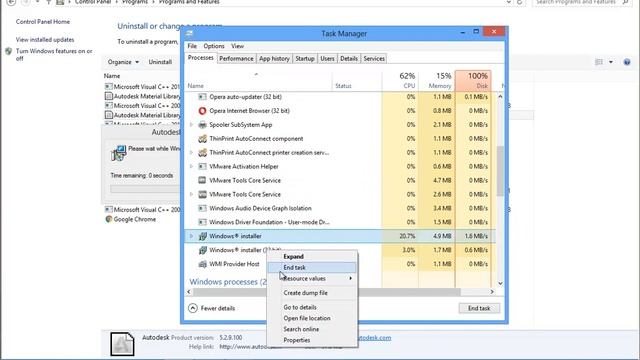Click the Fewer details arrow icon
Image resolution: width=640 pixels, height=360 pixels.
pyautogui.click(x=193, y=308)
